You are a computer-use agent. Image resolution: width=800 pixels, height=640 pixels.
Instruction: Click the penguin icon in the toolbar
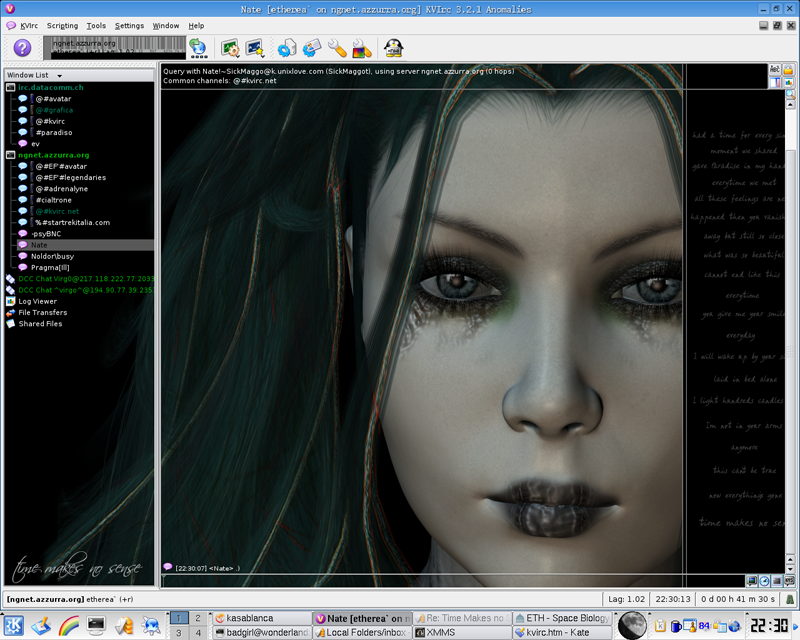click(393, 48)
